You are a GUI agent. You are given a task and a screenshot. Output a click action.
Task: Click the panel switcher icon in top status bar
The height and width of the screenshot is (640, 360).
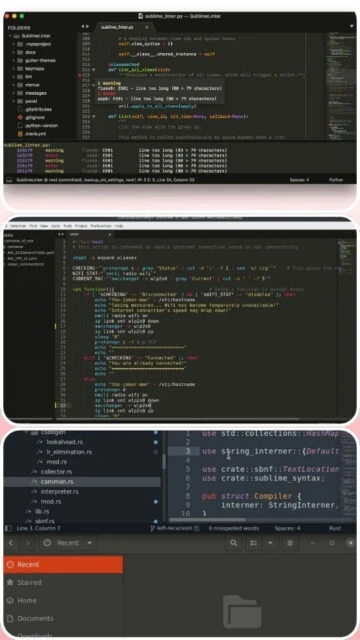[9, 180]
